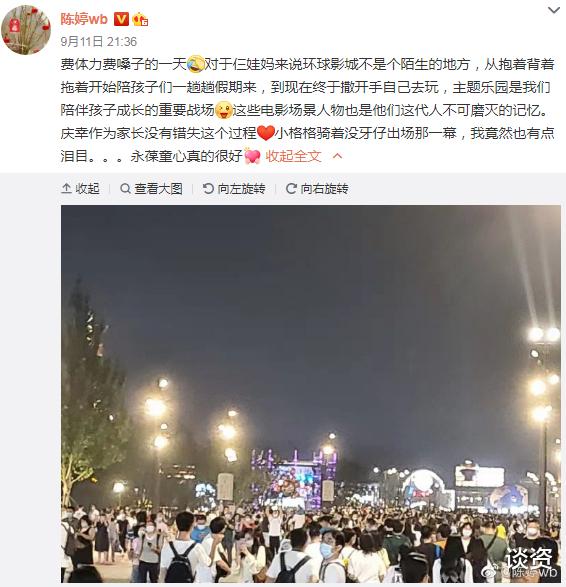
Task: Click the red heart emoji in the text
Action: click(x=266, y=133)
